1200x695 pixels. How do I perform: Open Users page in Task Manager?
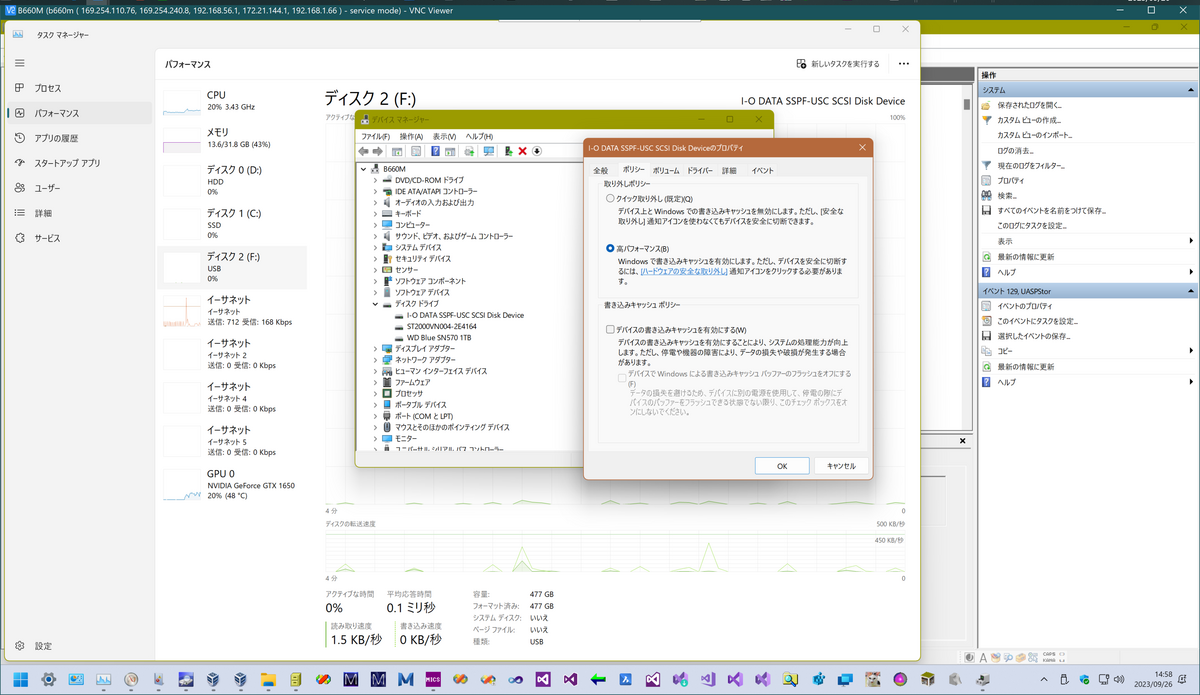[x=80, y=188]
